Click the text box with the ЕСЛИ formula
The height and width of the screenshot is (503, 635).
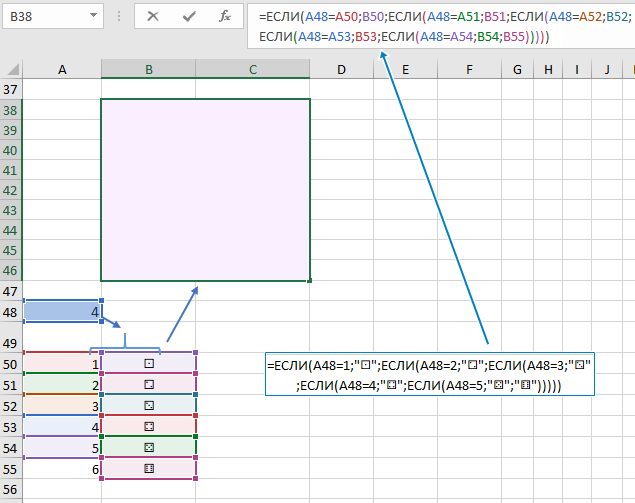pos(430,375)
